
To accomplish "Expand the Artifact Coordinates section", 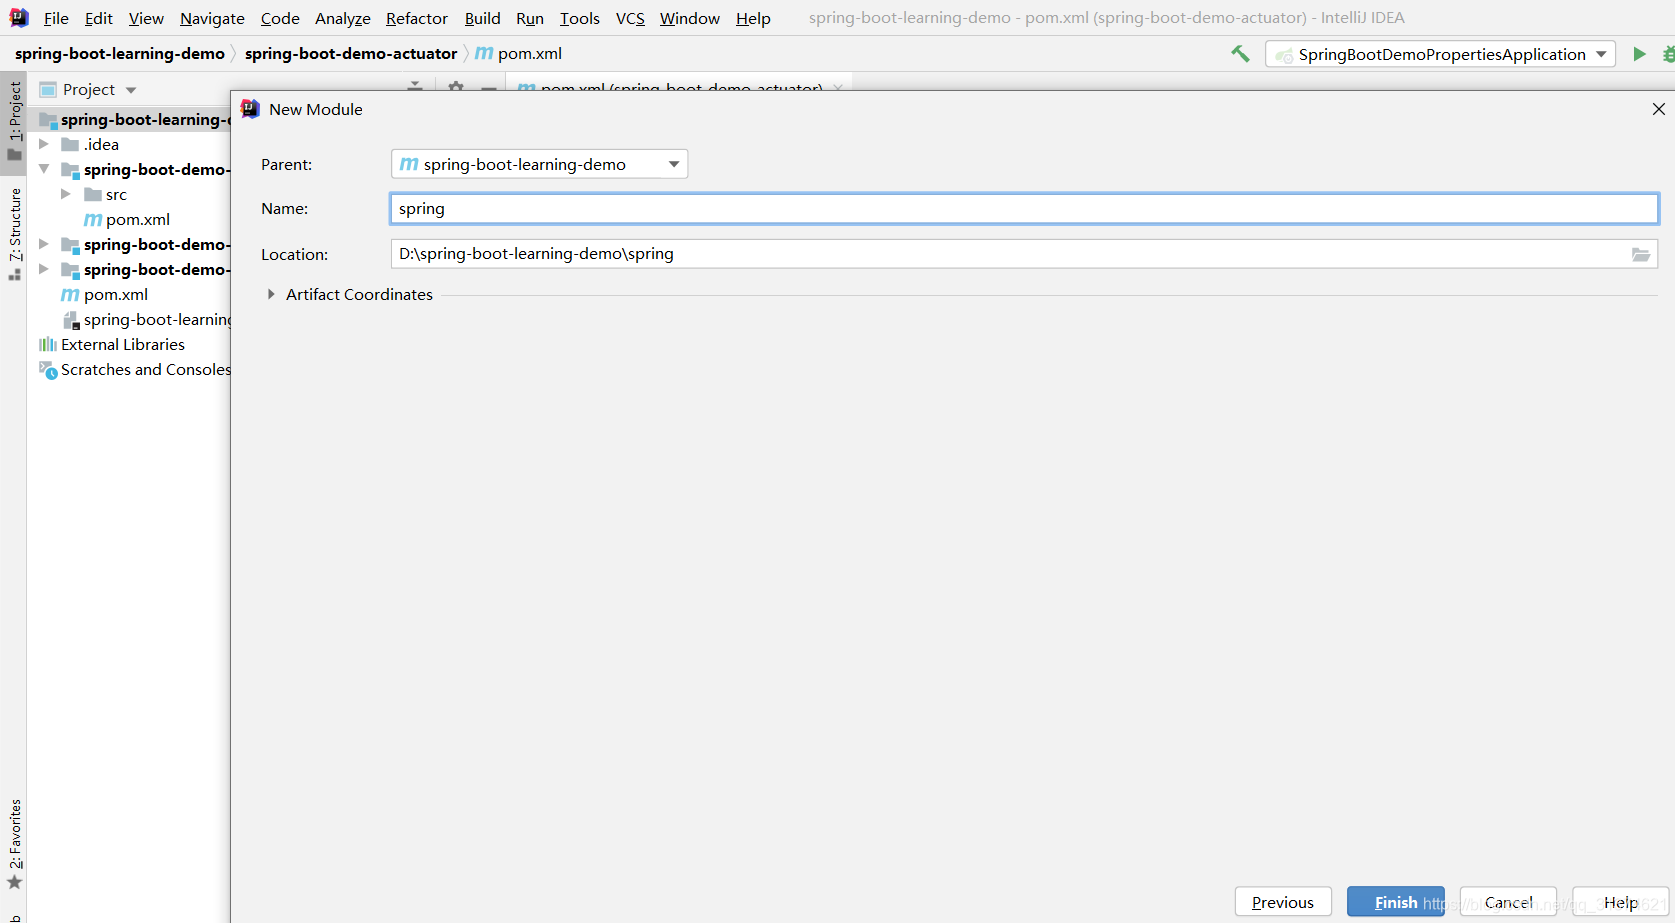I will [269, 294].
